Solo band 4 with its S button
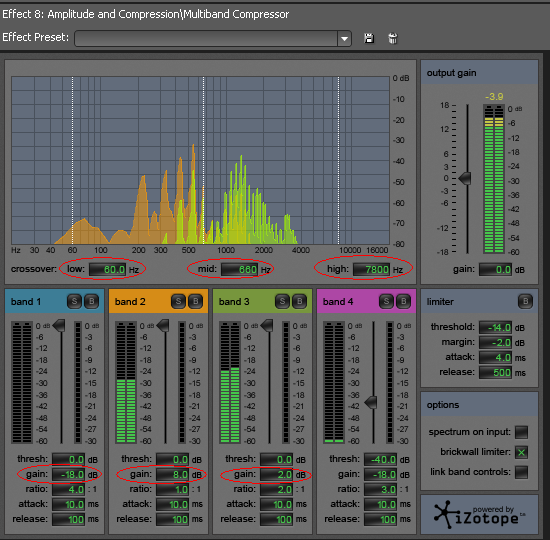This screenshot has height=540, width=550. coord(386,301)
